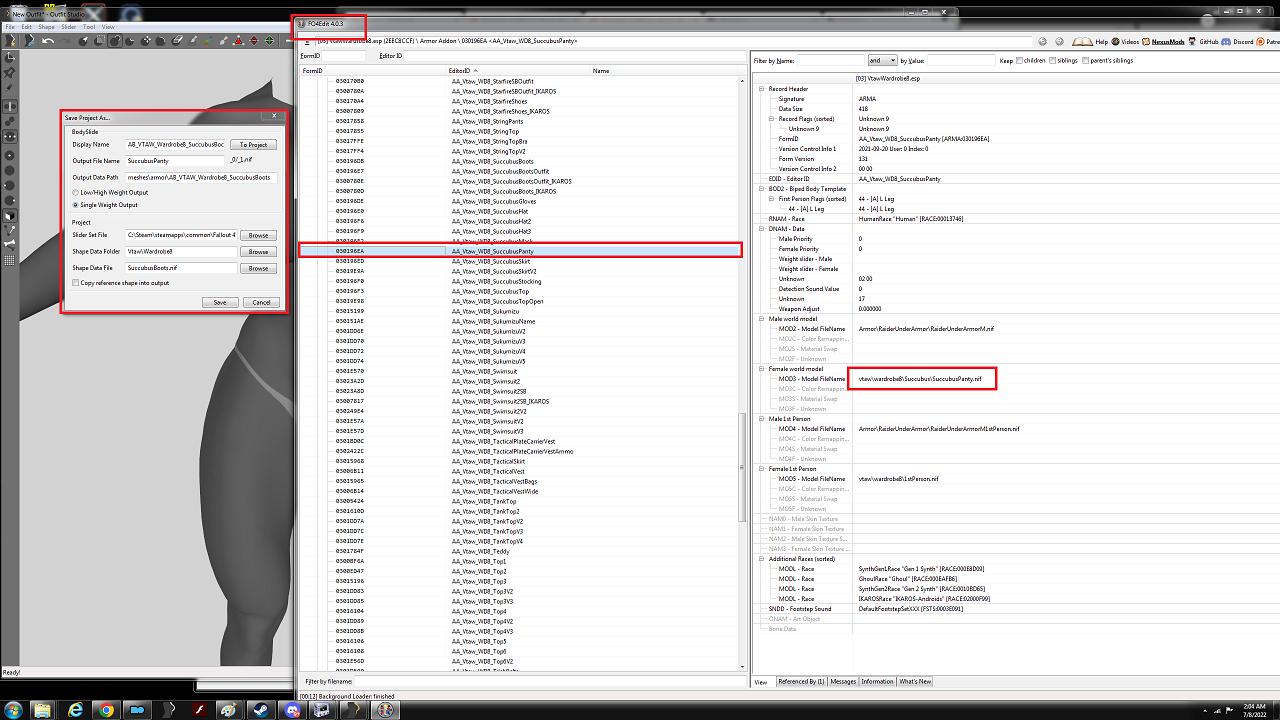
Task: Click Save in Save Project As dialog
Action: point(219,302)
